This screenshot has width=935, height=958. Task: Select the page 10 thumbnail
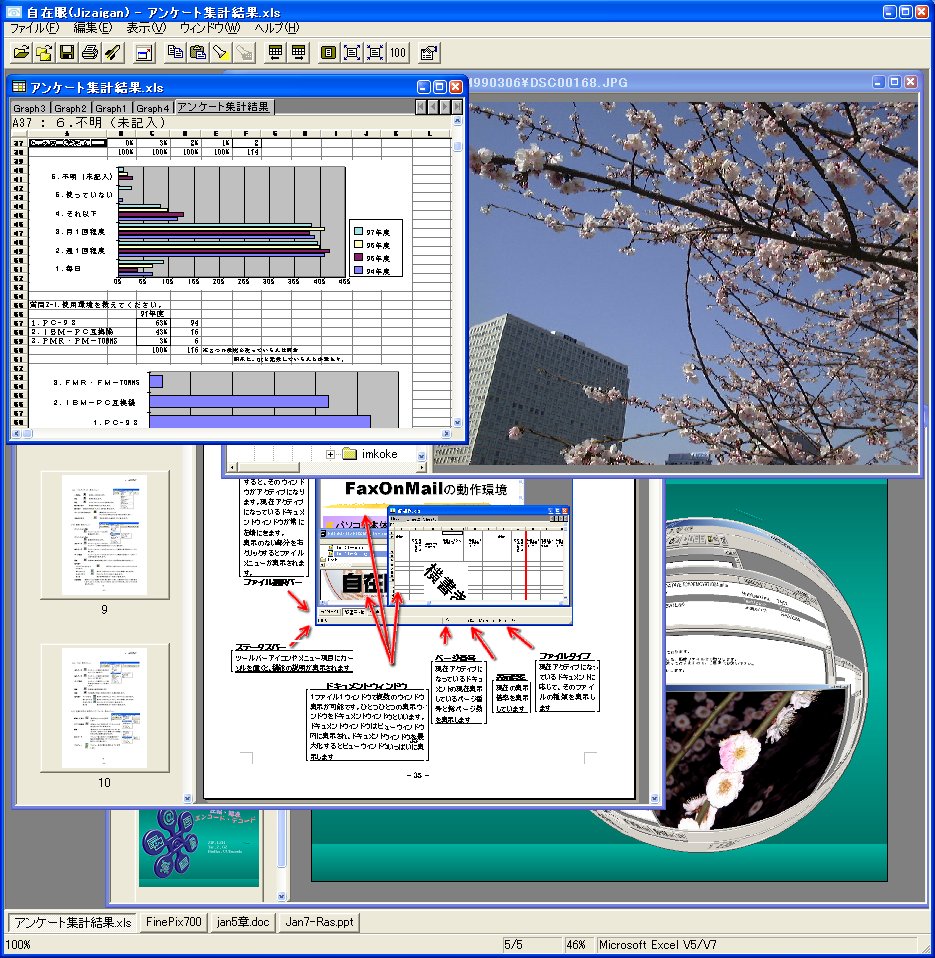pos(104,708)
